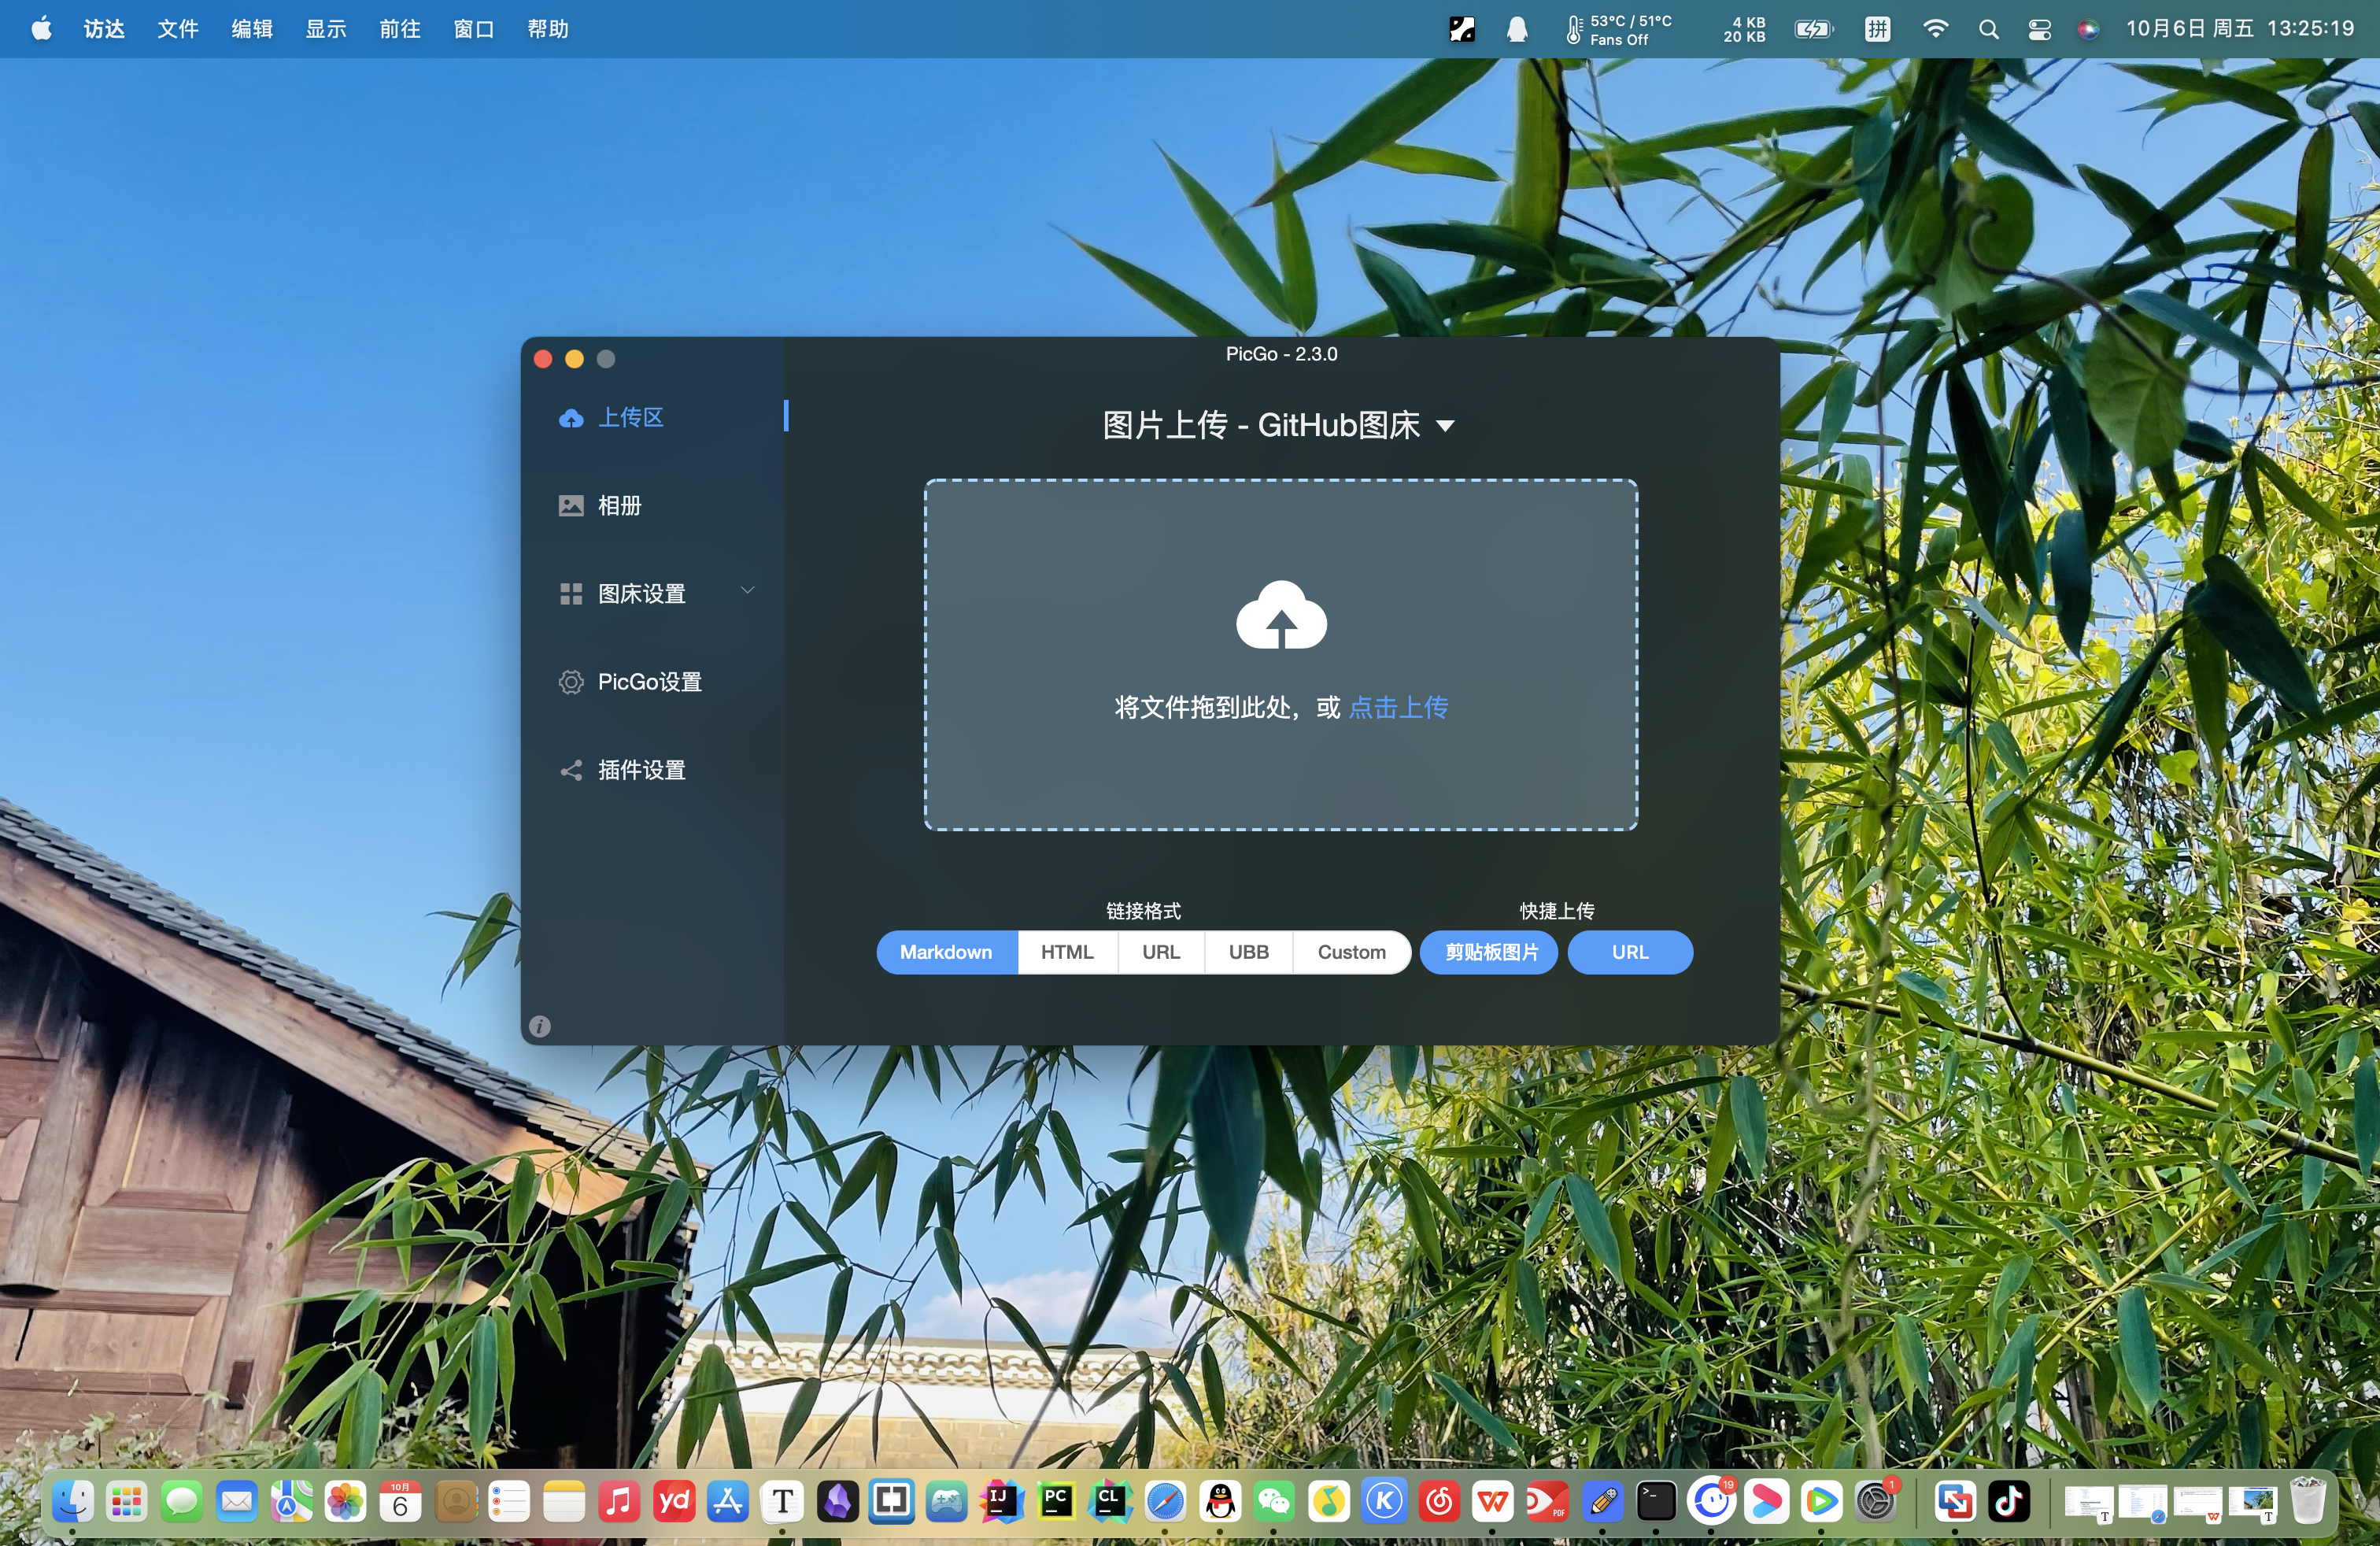Upload via 剪贴板图片 button
This screenshot has height=1546, width=2380.
pos(1490,952)
